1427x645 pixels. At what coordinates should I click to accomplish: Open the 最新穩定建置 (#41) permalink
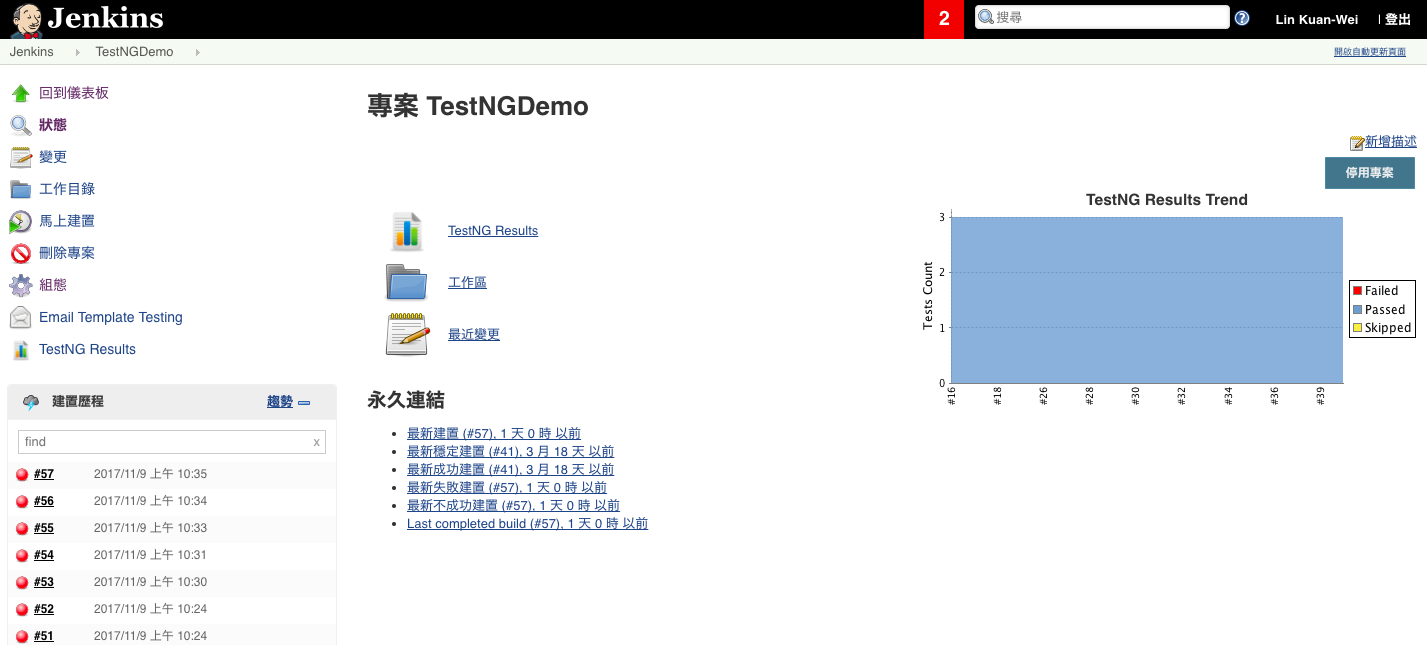pyautogui.click(x=510, y=451)
